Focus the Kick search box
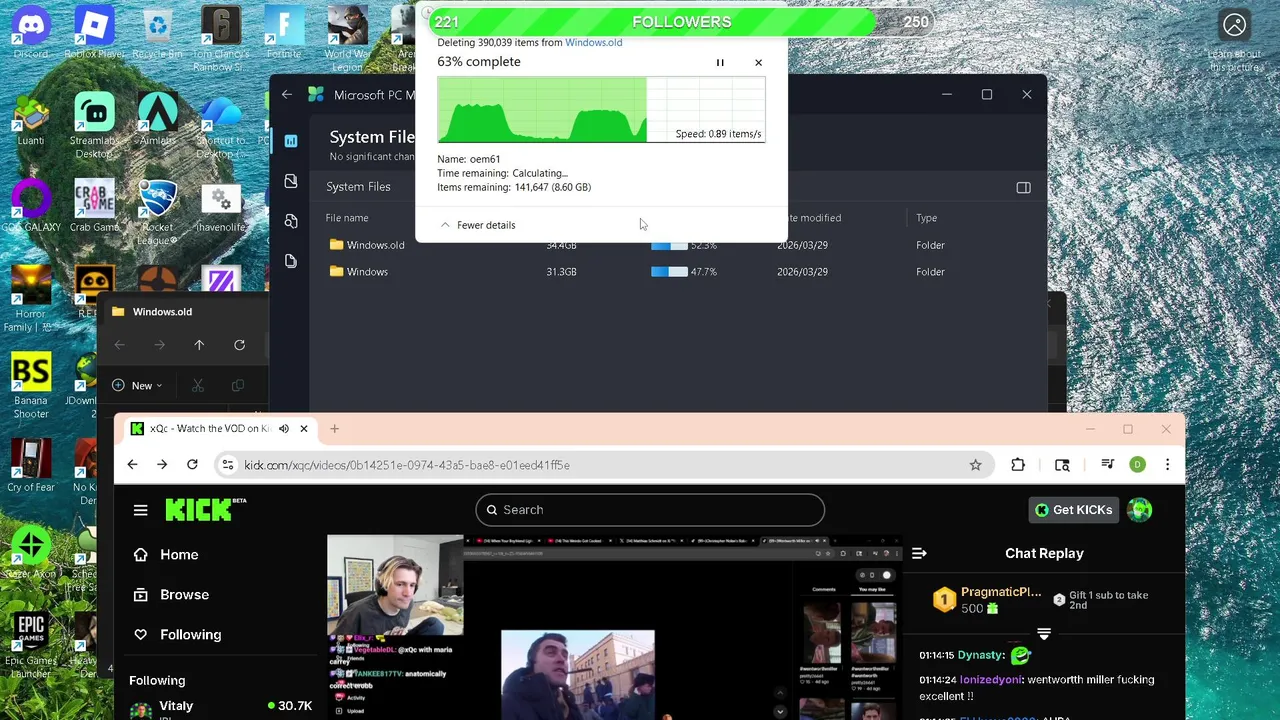 [x=650, y=510]
